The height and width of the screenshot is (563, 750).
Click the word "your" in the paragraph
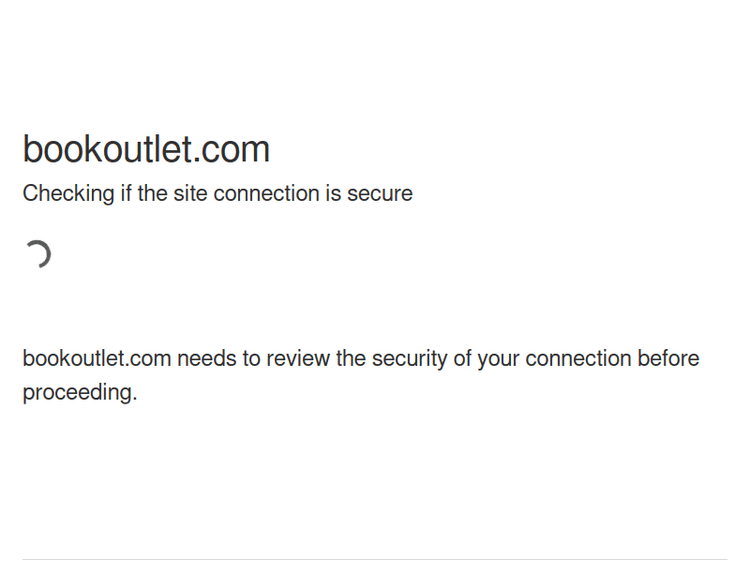[498, 359]
